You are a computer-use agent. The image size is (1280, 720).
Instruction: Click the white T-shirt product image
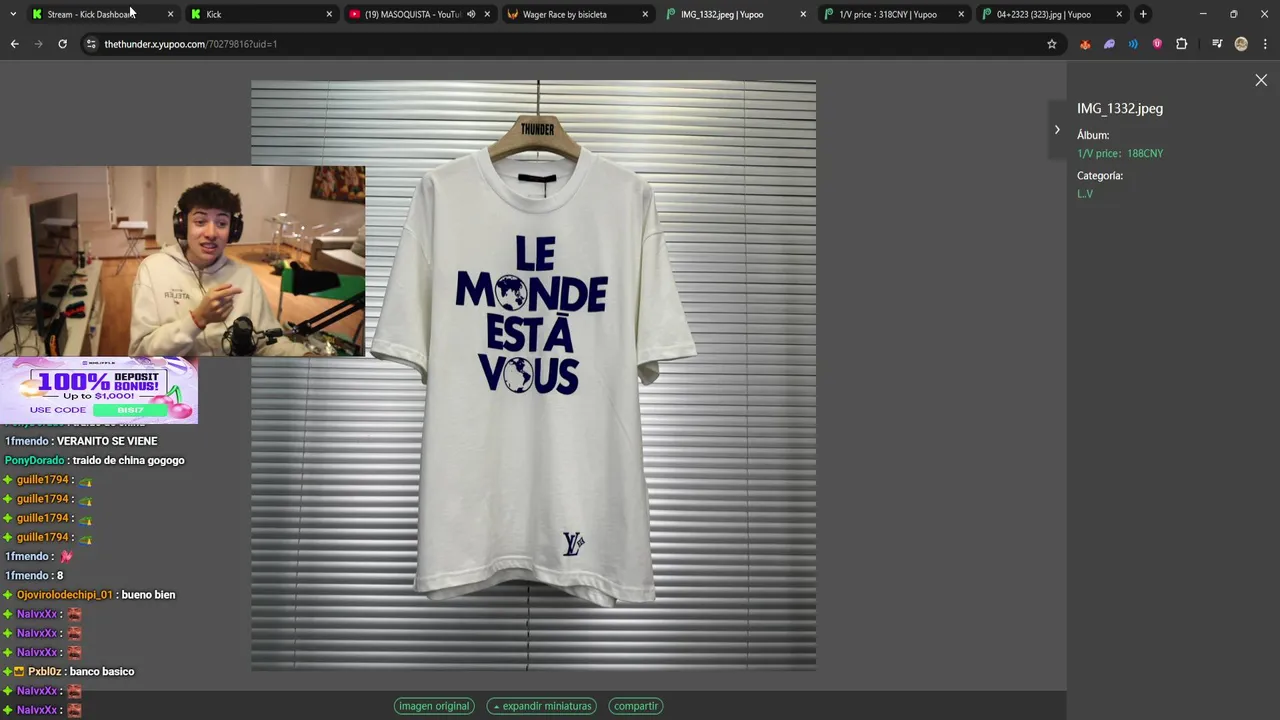click(x=533, y=375)
